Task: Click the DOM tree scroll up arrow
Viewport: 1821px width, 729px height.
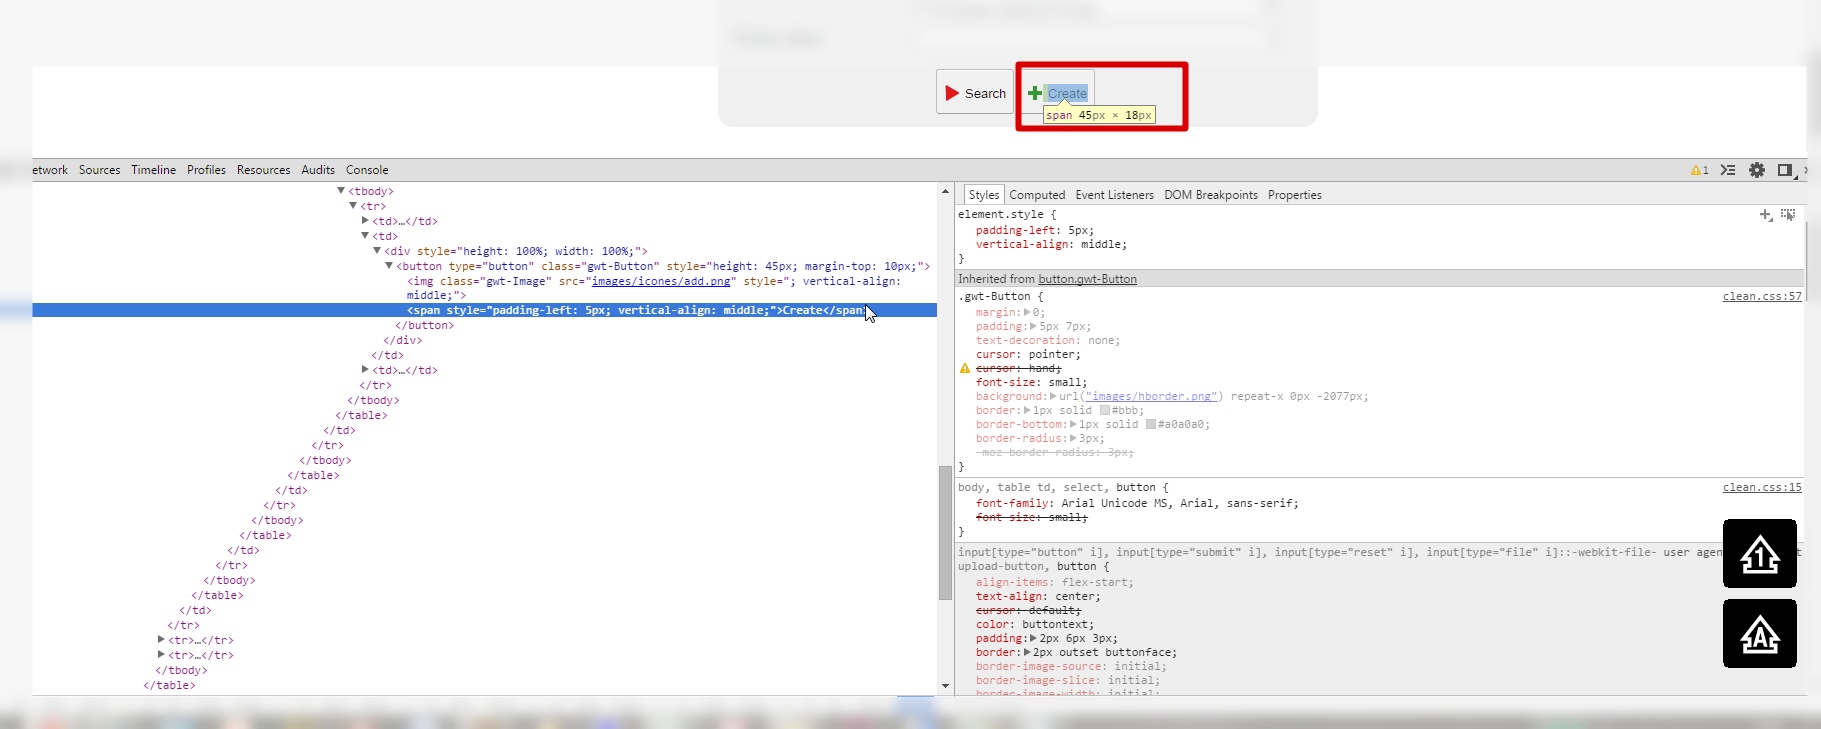Action: pyautogui.click(x=945, y=190)
